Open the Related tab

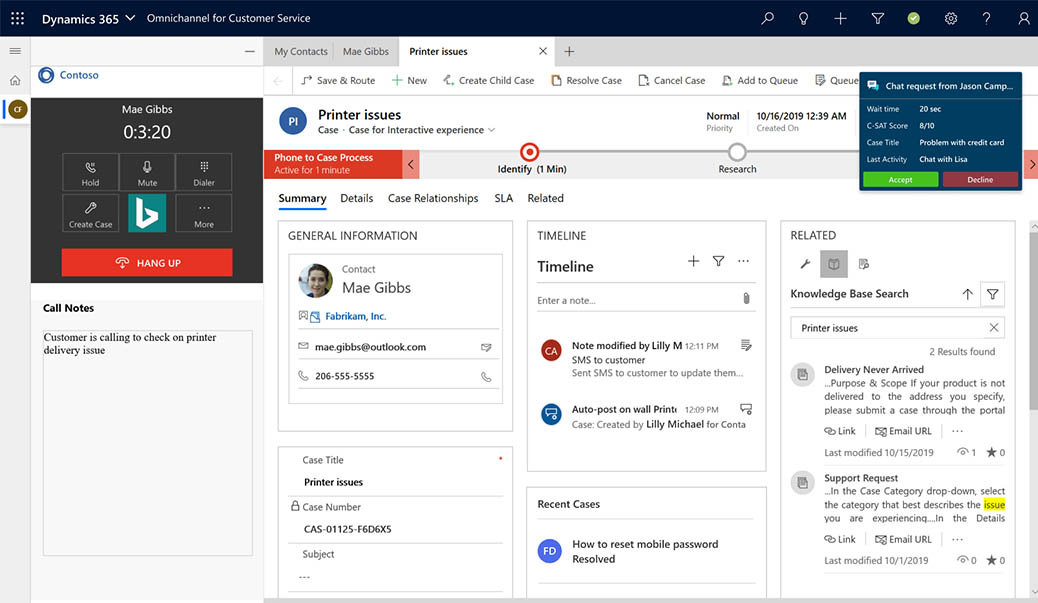(545, 198)
